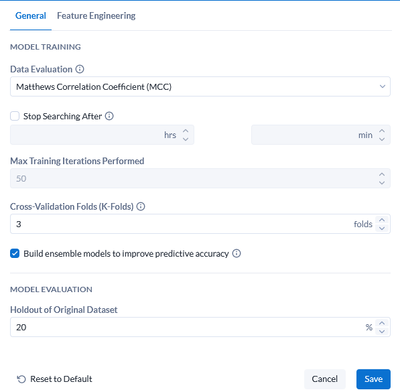Viewport: 400px width, 390px height.
Task: Uncheck Build ensemble models checkbox
Action: [15, 253]
